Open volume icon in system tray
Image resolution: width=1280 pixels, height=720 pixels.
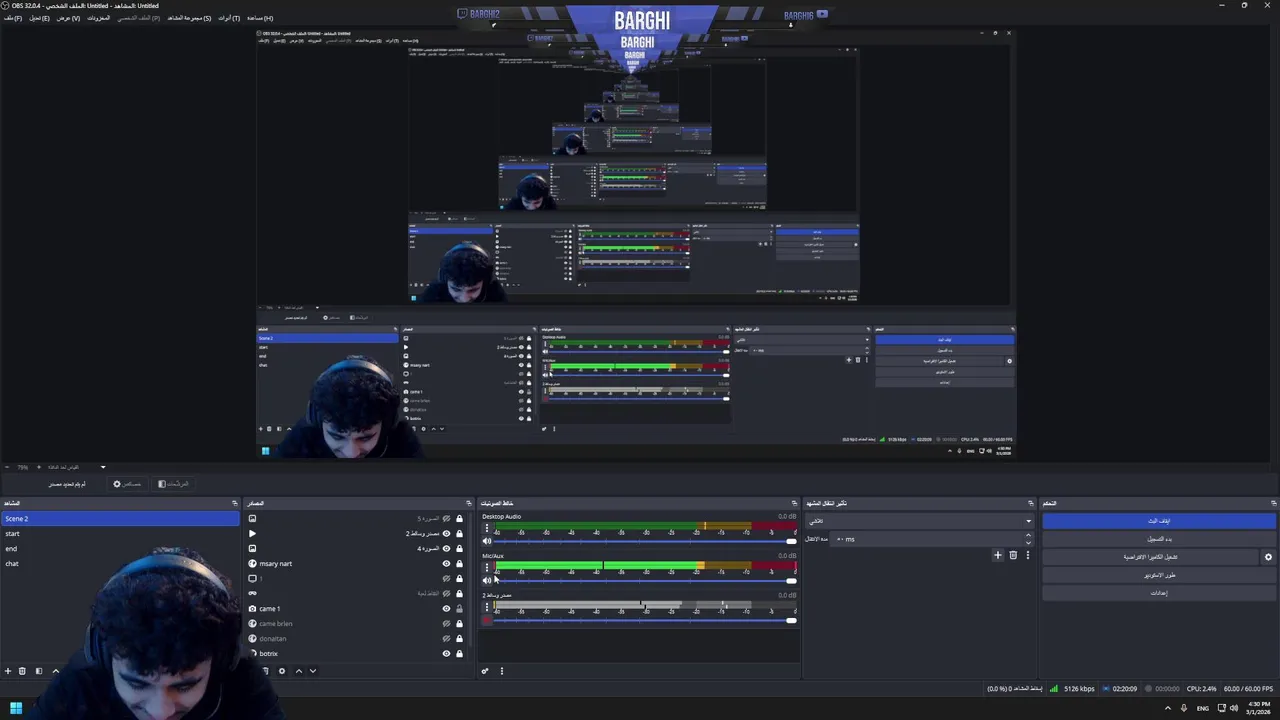pyautogui.click(x=1234, y=708)
